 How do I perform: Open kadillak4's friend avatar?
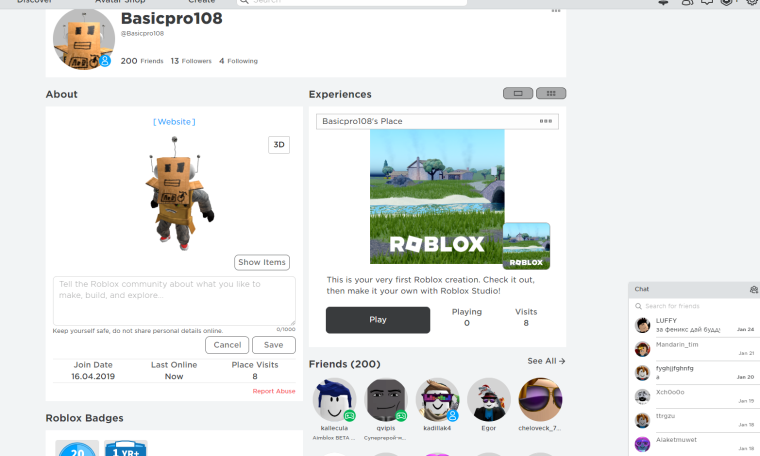click(437, 399)
